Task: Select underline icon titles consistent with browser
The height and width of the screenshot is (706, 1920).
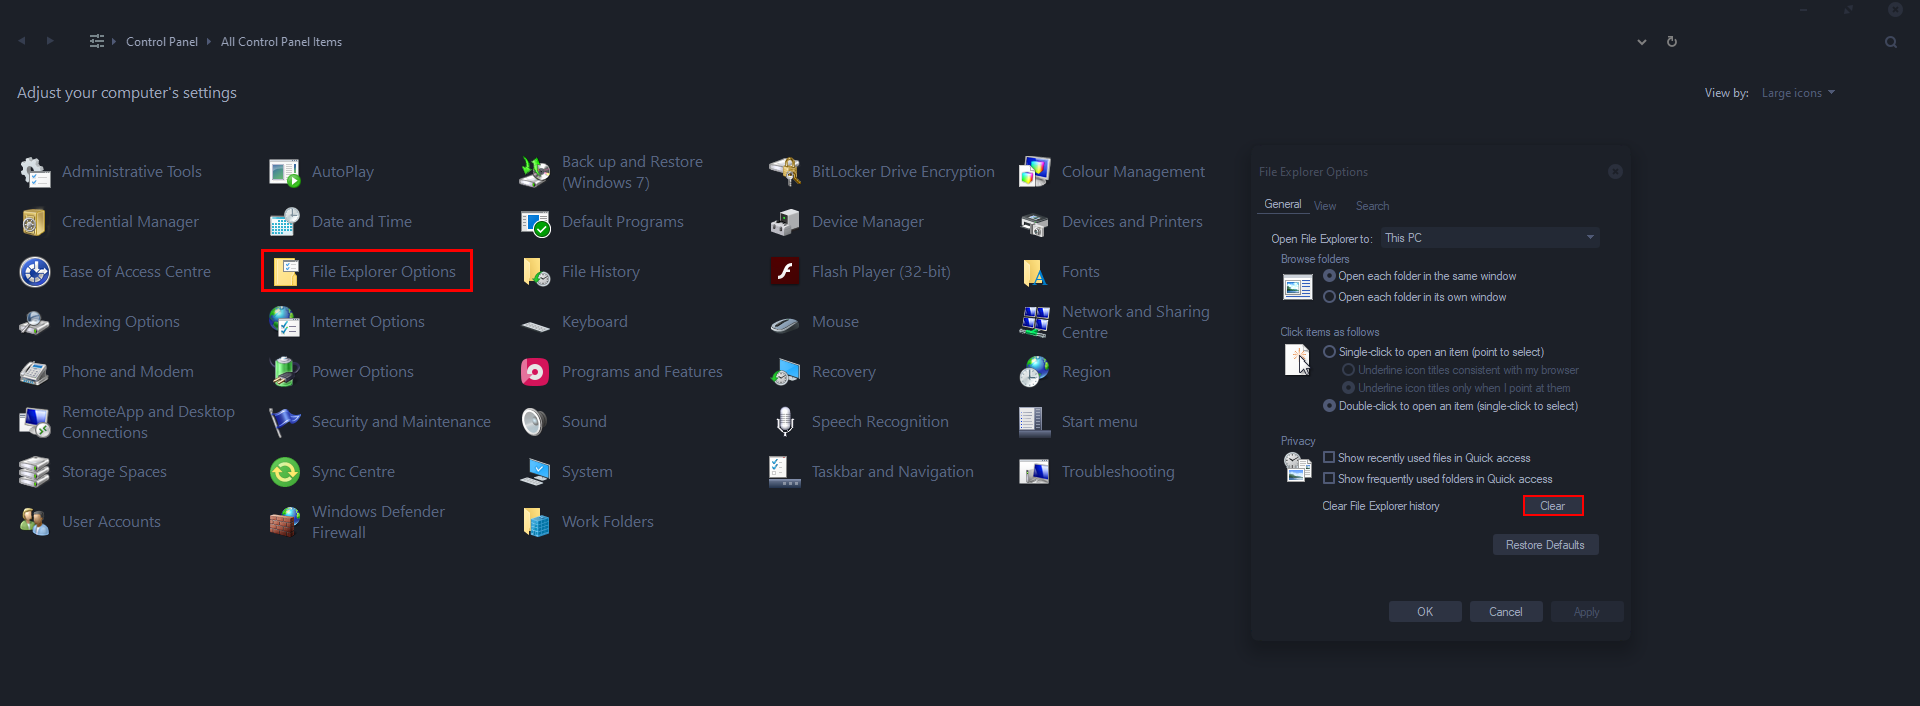Action: point(1348,370)
